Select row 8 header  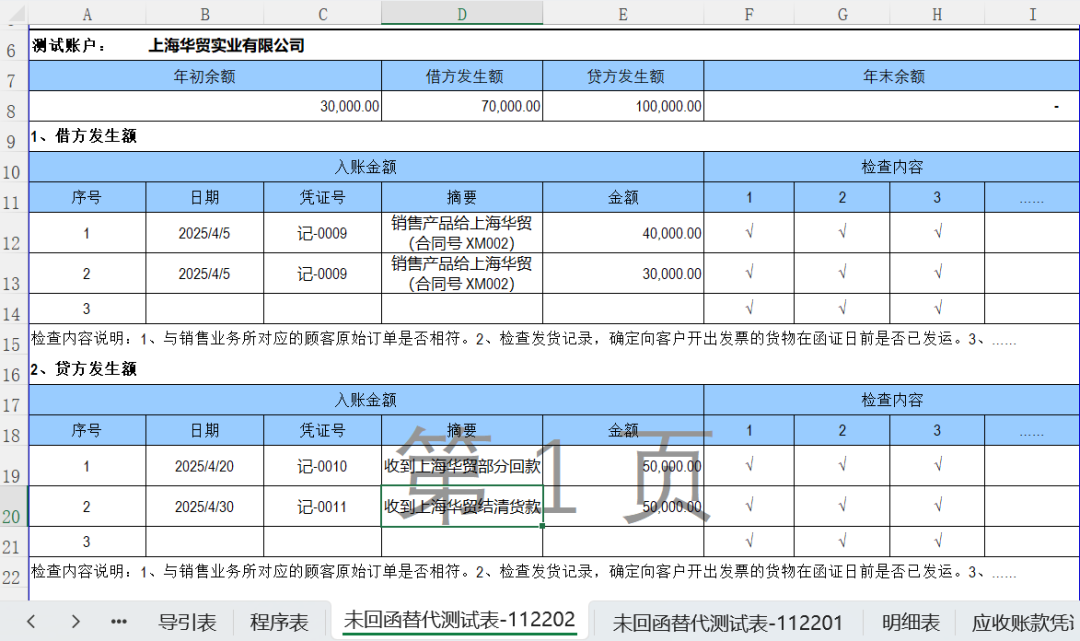tap(12, 107)
